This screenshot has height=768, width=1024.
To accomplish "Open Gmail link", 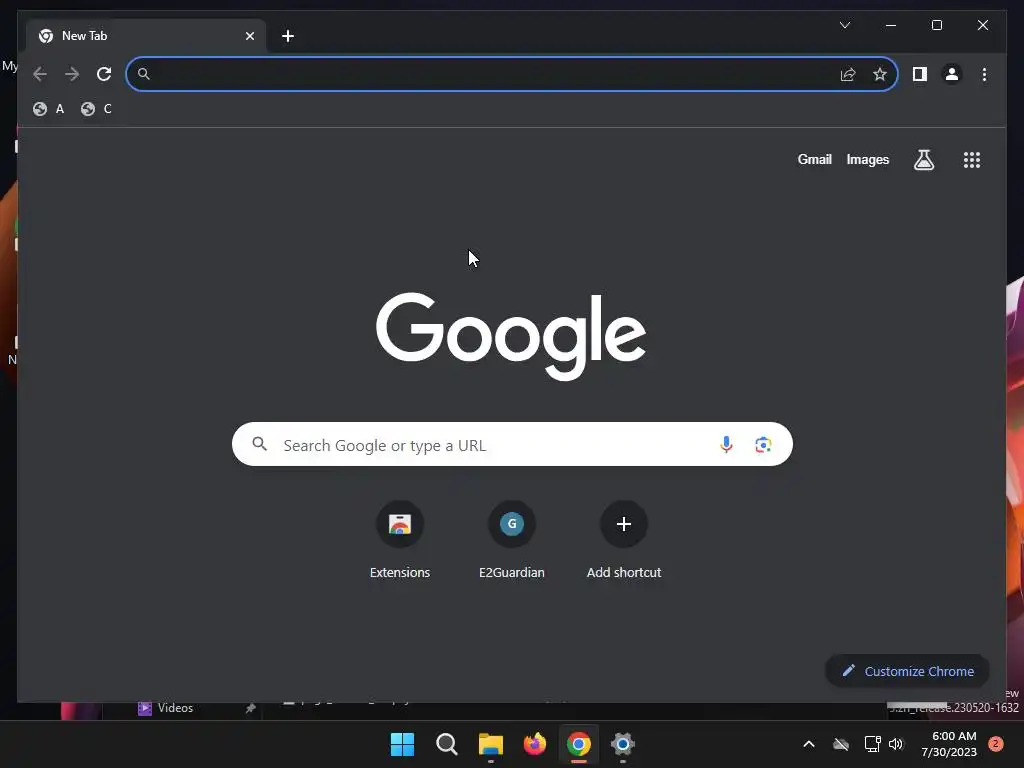I will tap(814, 159).
